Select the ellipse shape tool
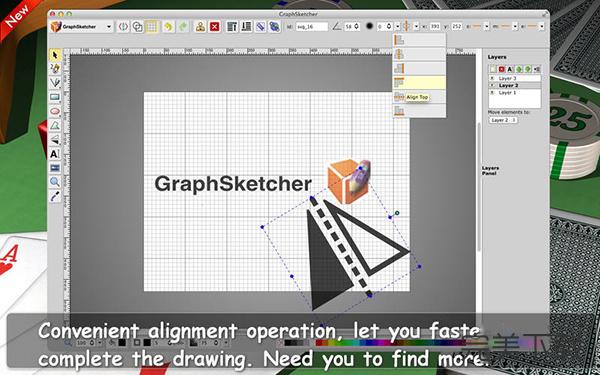 [x=55, y=111]
